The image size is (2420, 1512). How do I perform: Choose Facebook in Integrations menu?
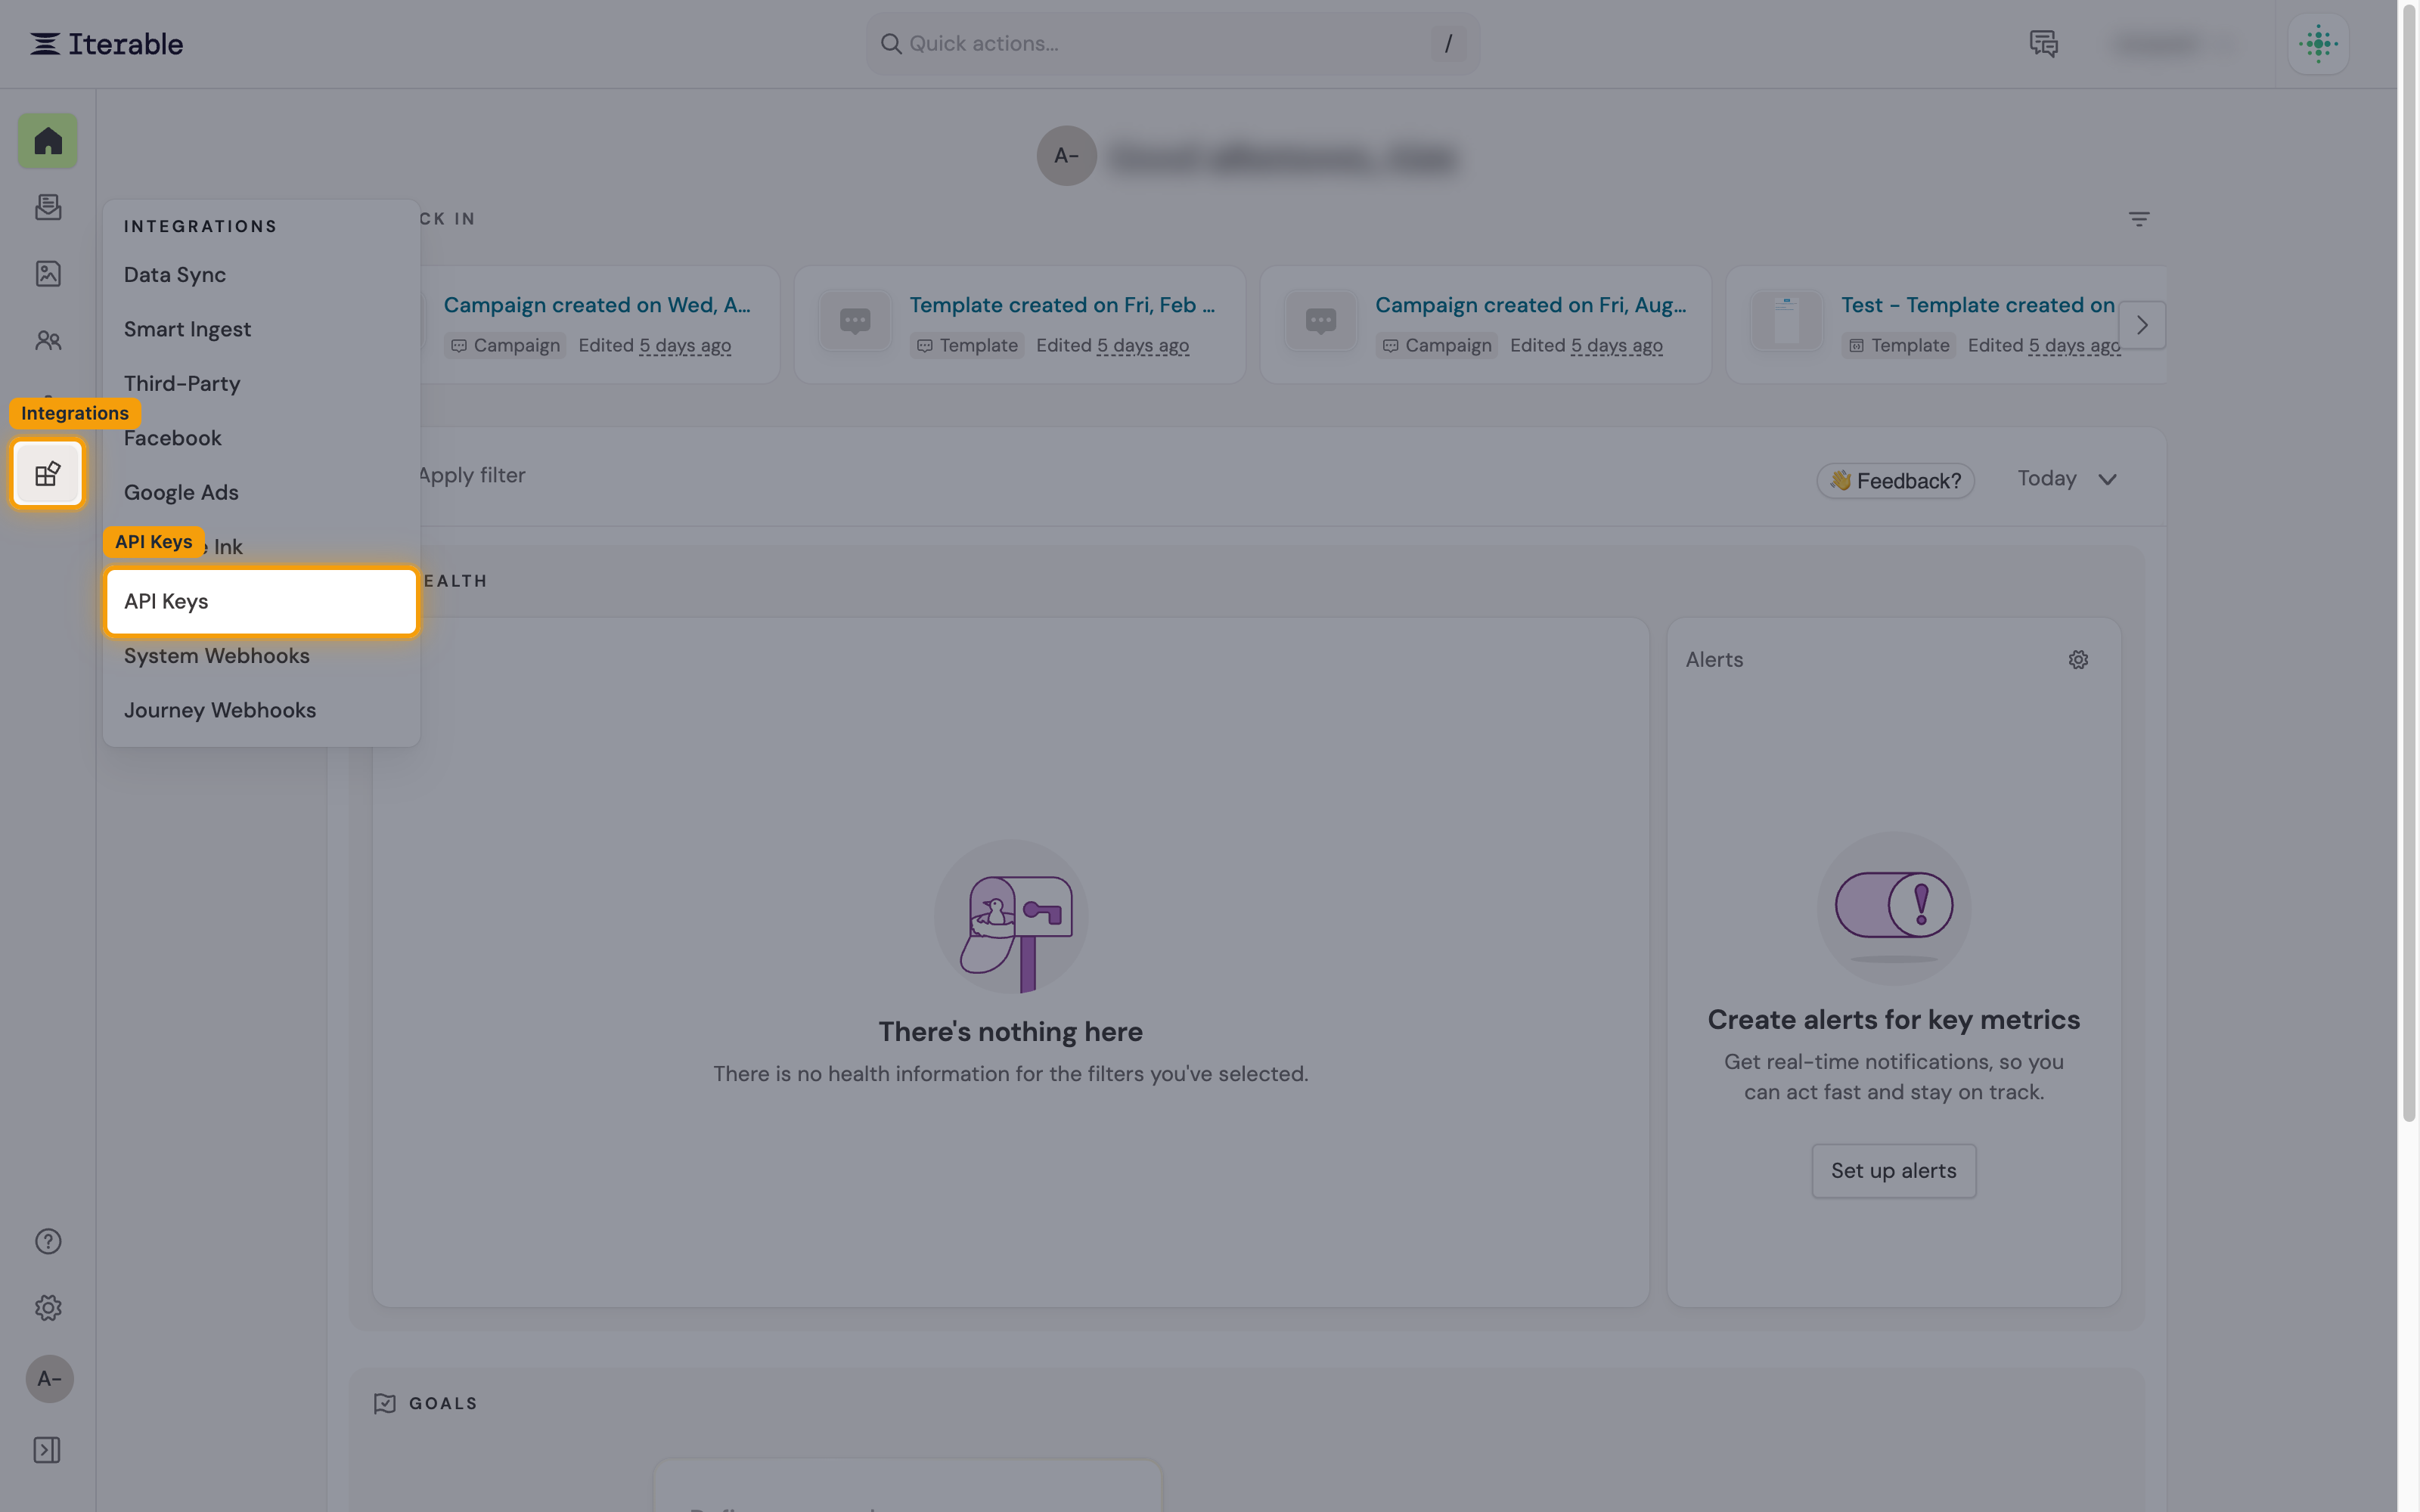[261, 438]
